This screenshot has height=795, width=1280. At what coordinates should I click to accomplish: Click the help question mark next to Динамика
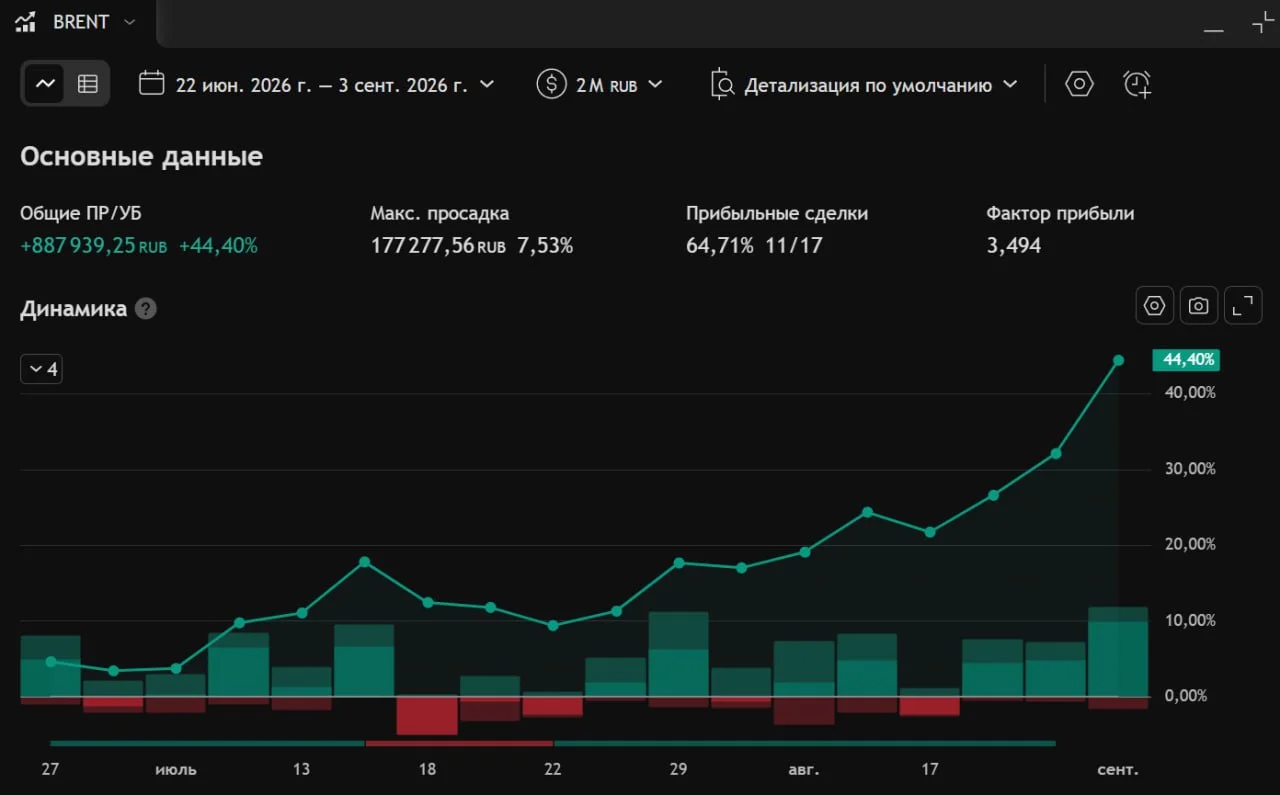pos(146,309)
